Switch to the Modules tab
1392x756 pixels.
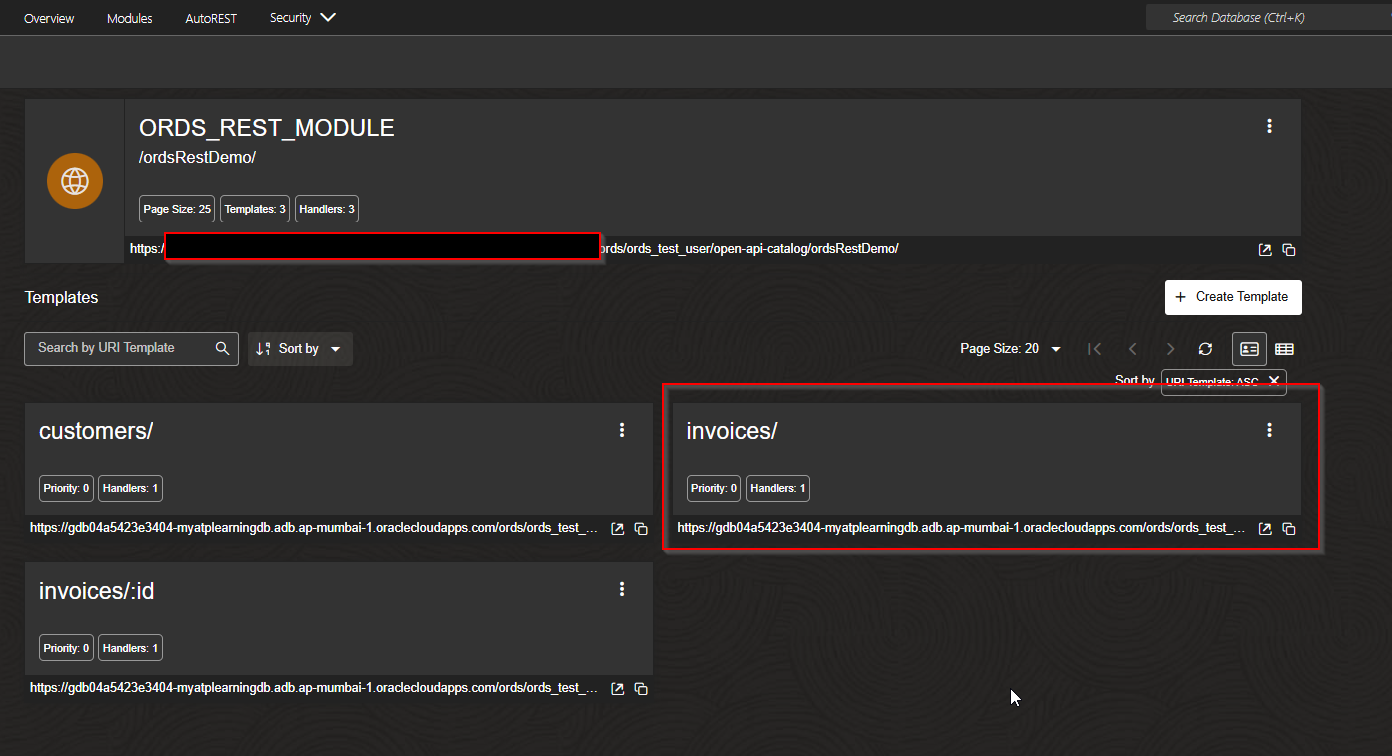coord(129,17)
